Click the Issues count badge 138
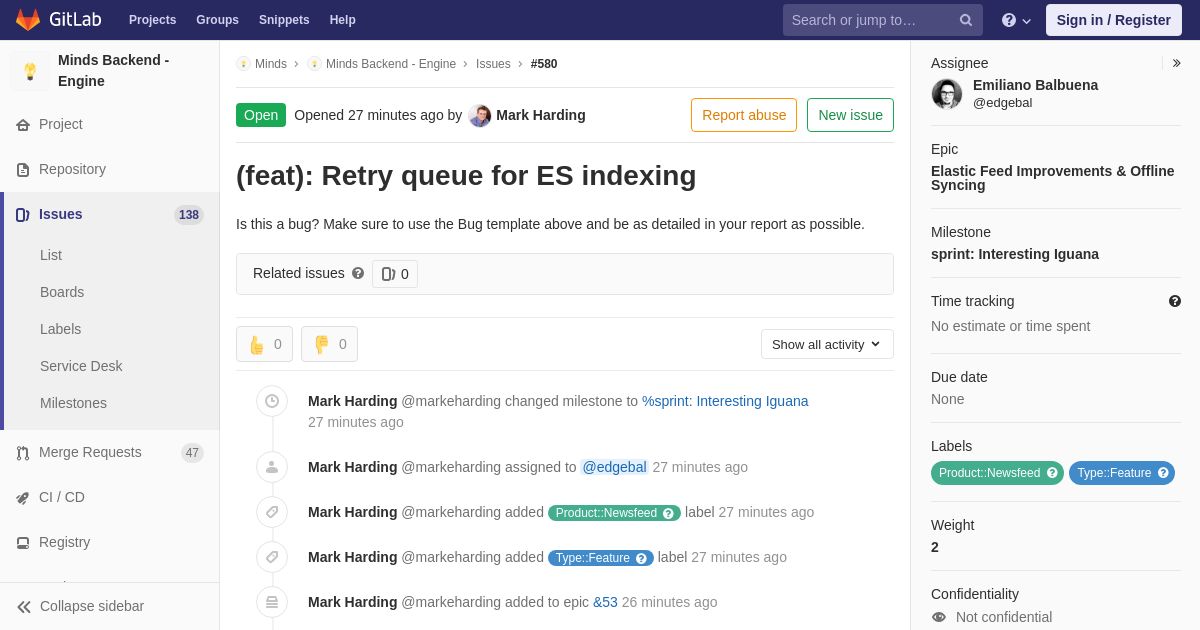This screenshot has width=1200, height=630. [189, 215]
